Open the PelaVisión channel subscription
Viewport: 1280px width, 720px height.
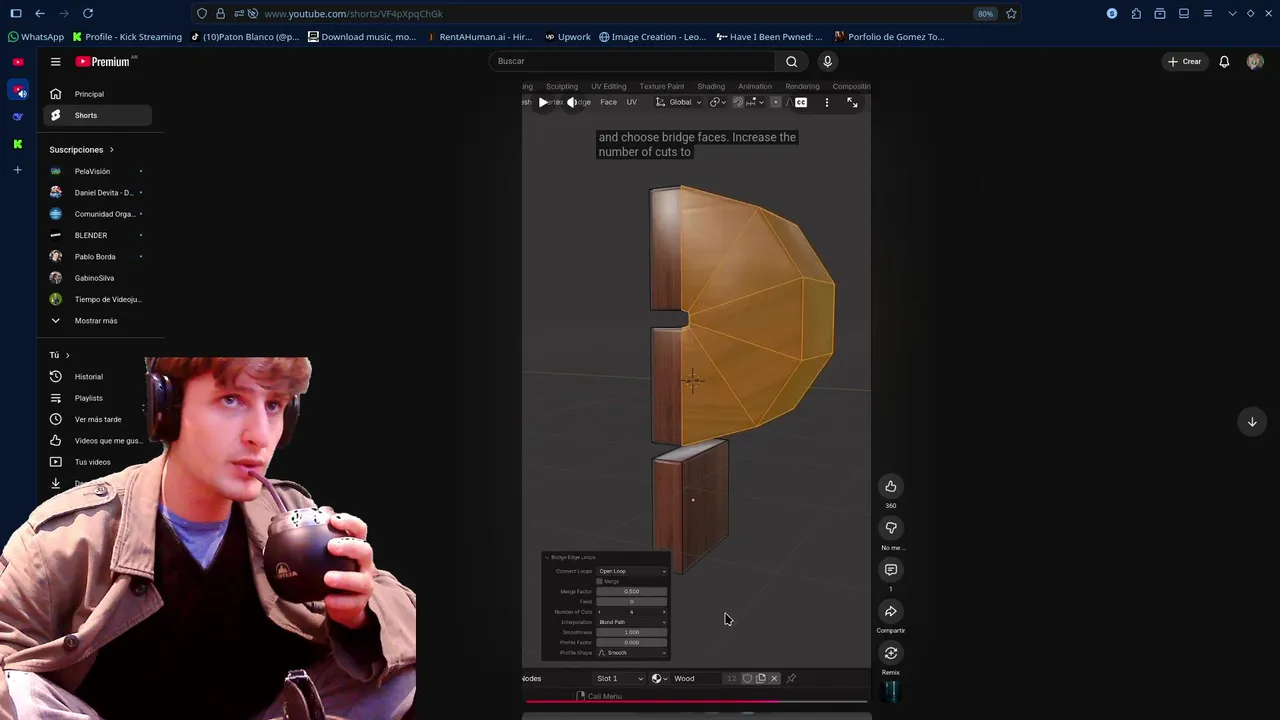[x=97, y=171]
